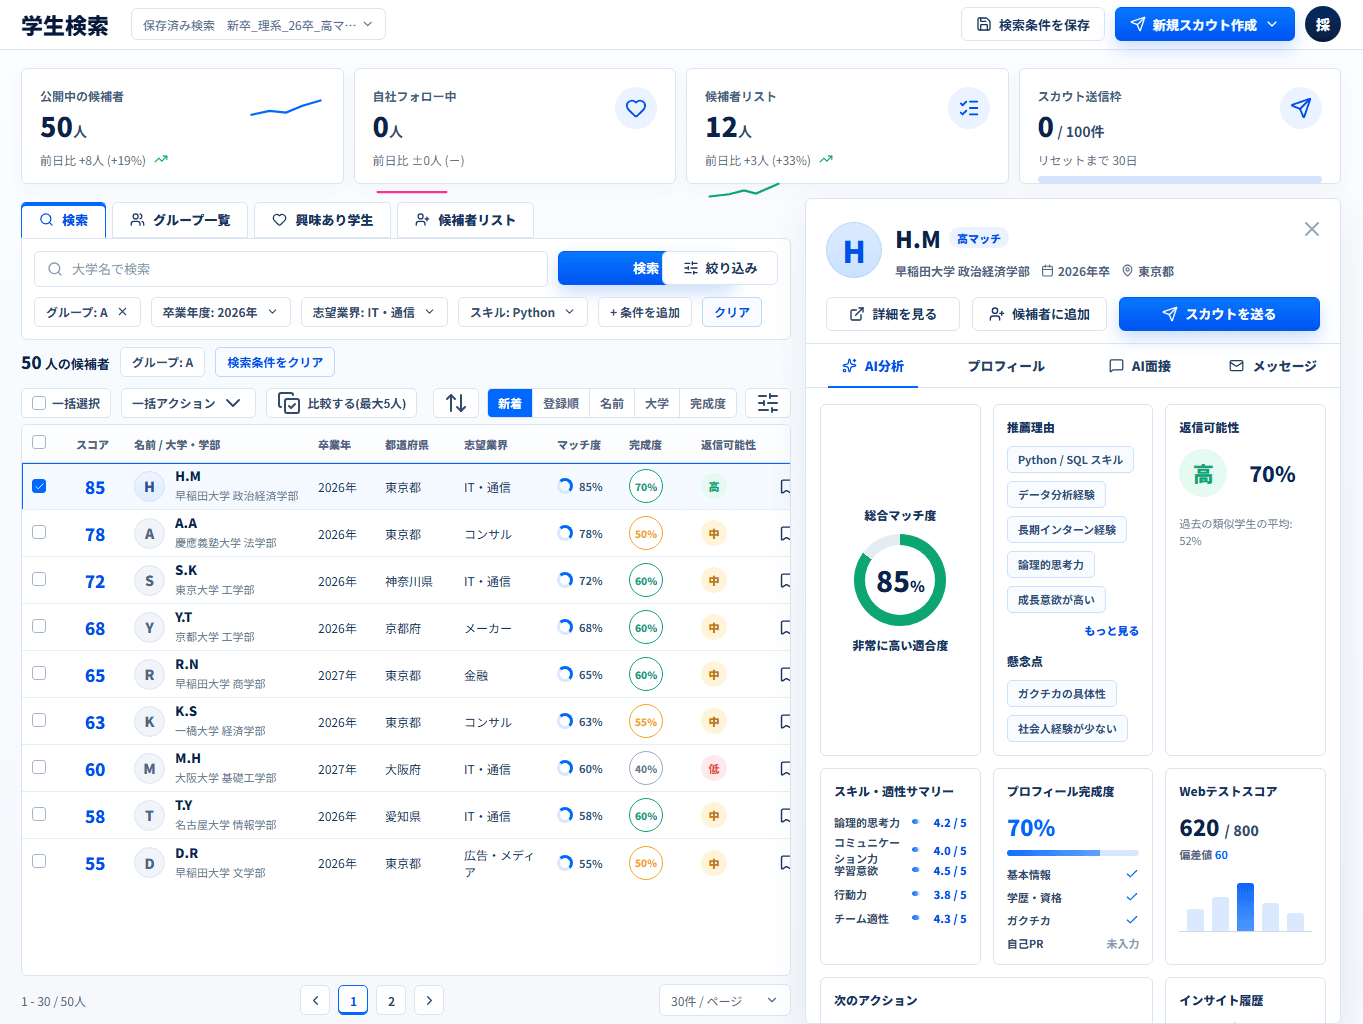1363x1024 pixels.
Task: Open the AI面接 tab
Action: pos(1140,366)
